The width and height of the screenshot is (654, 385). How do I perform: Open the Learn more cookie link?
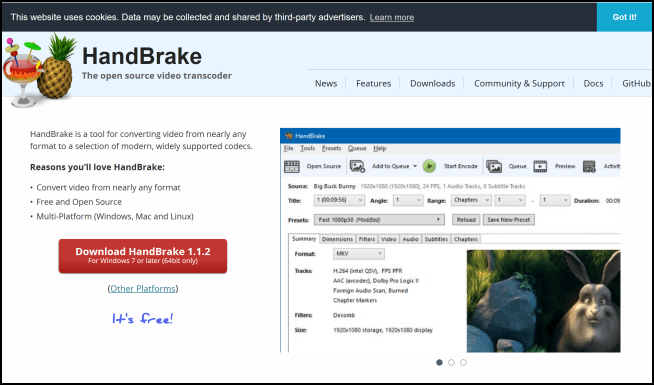(x=392, y=18)
